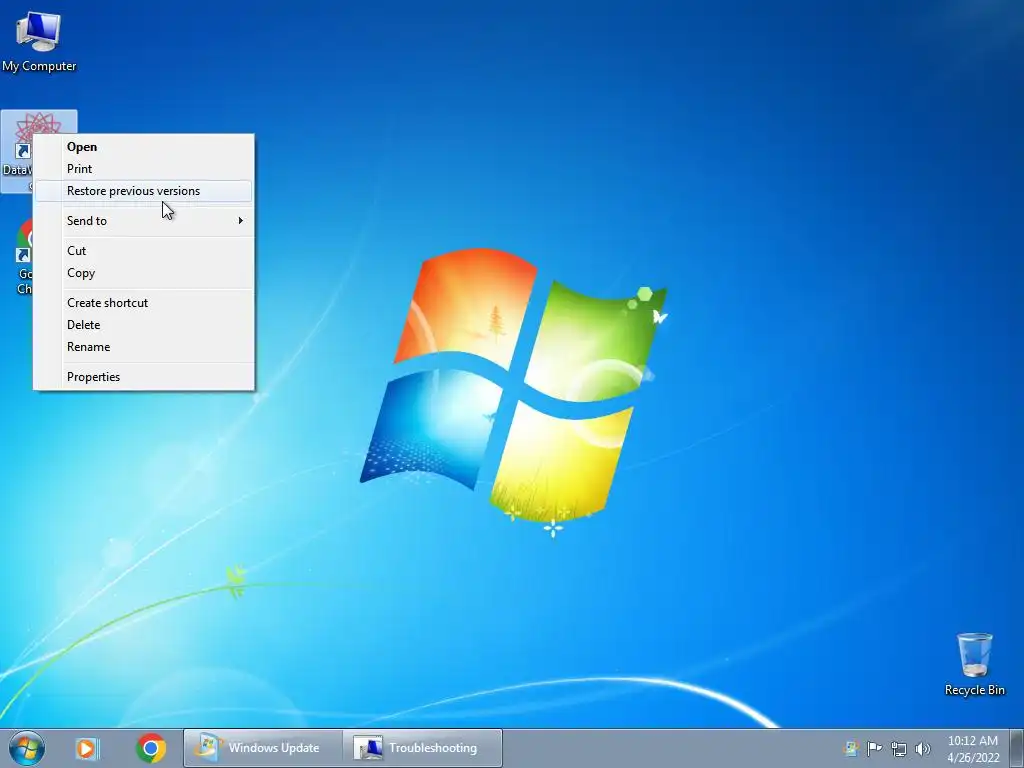Select Restore previous versions
Screen dimensions: 1024x768
coord(144,191)
